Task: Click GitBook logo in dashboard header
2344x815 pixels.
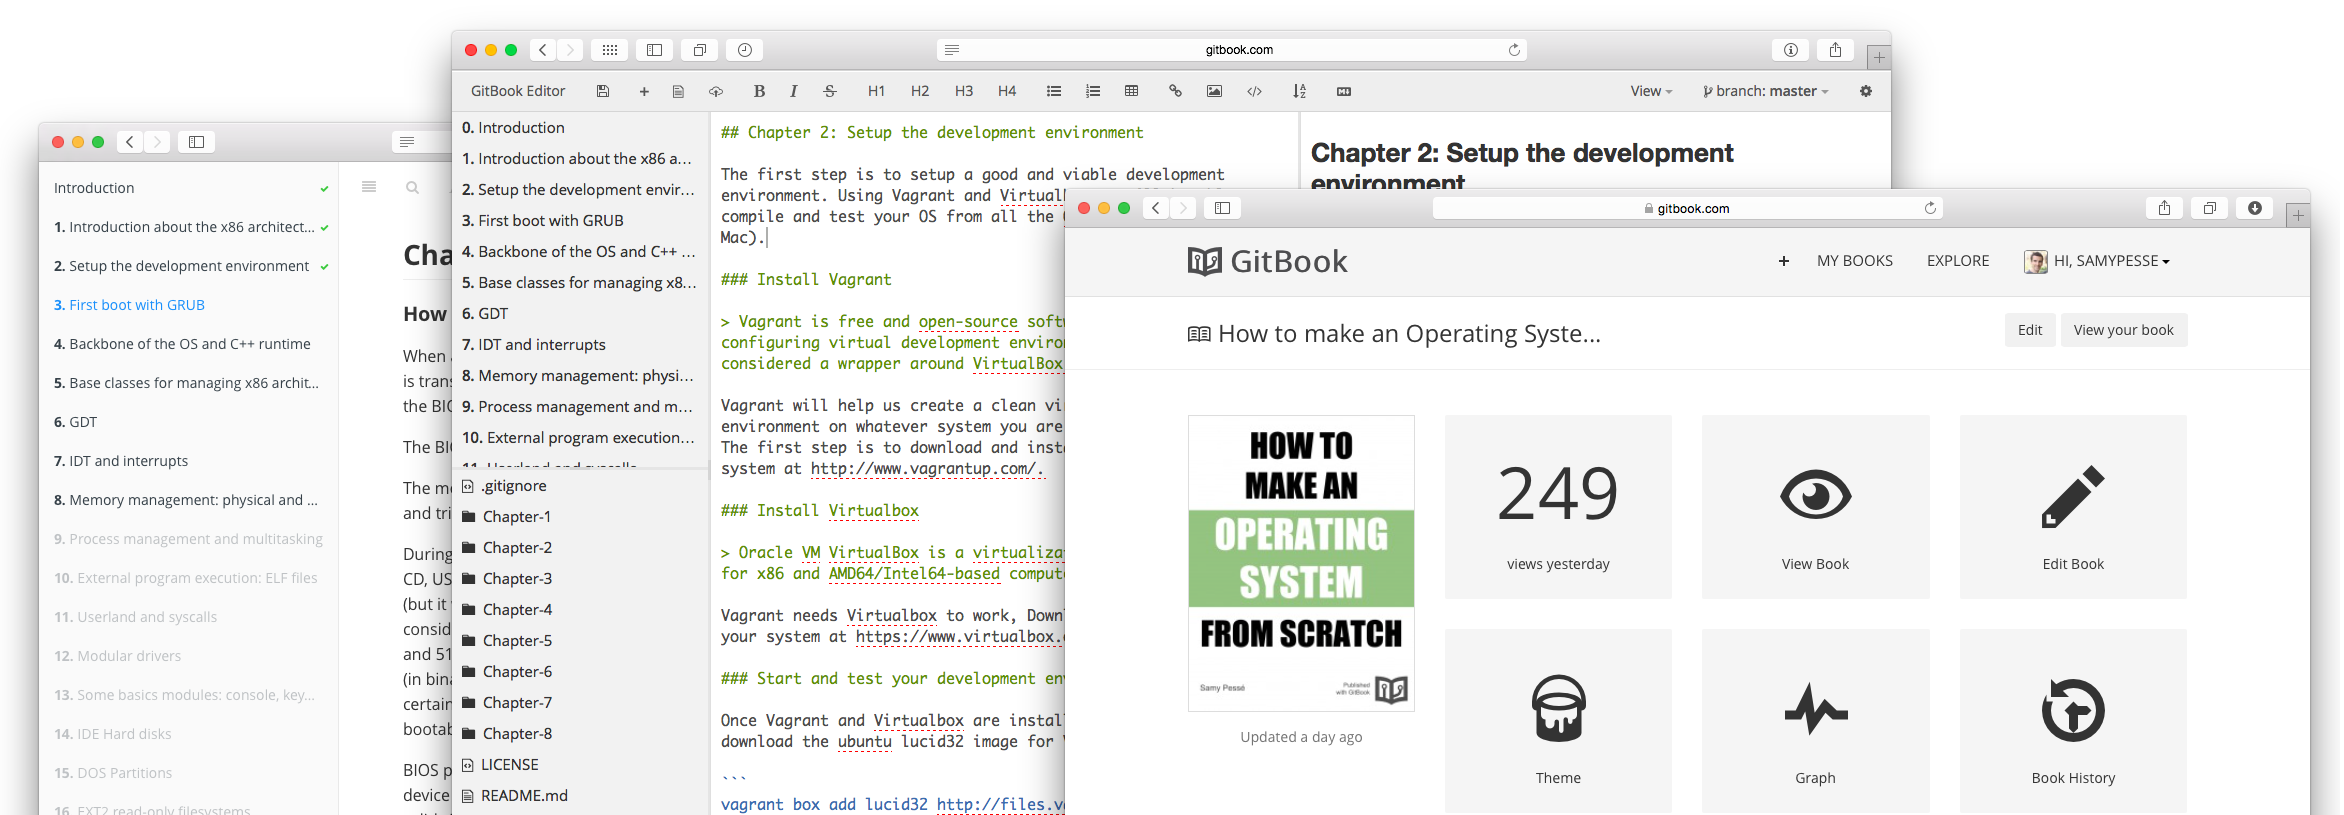Action: click(x=1267, y=261)
